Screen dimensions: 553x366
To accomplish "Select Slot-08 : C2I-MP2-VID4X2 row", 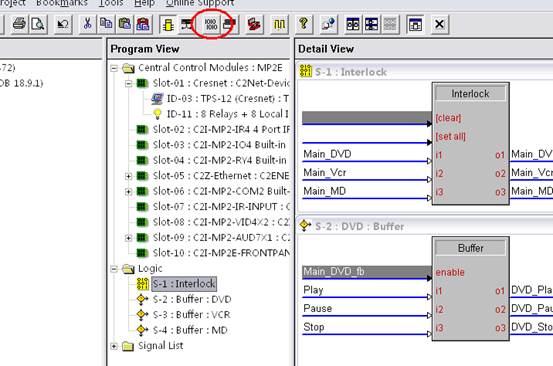I will click(x=221, y=222).
